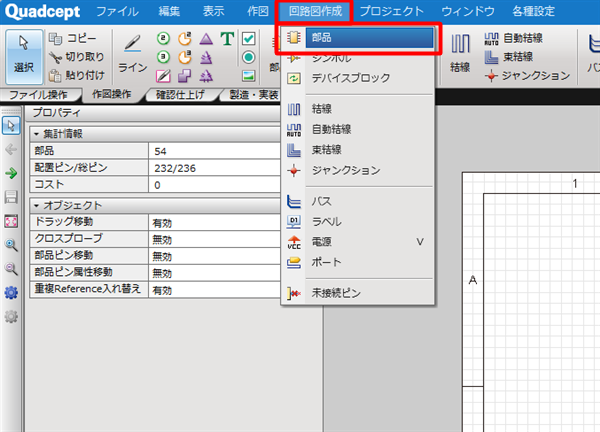Screen dimensions: 600x432
Task: Switch to 確認仕上げ ribbon tab
Action: 180,95
